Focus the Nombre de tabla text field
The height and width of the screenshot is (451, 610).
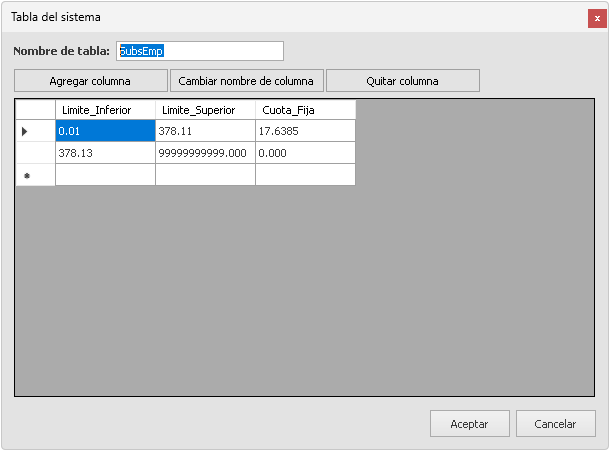tap(200, 51)
